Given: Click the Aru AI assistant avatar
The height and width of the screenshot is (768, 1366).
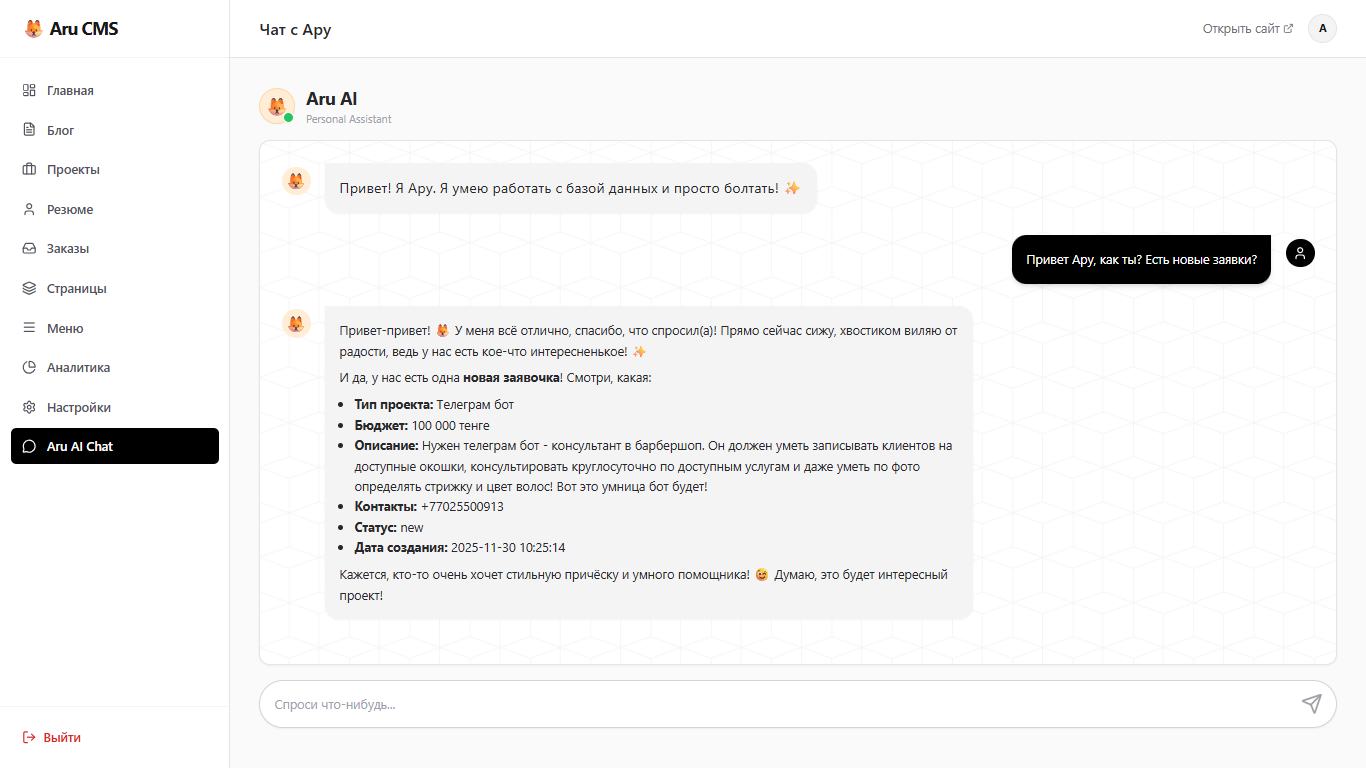Looking at the screenshot, I should (277, 106).
